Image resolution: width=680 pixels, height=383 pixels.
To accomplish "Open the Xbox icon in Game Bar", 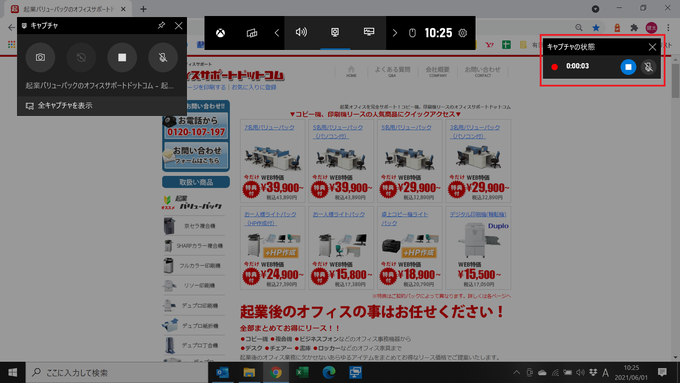I will pyautogui.click(x=220, y=33).
